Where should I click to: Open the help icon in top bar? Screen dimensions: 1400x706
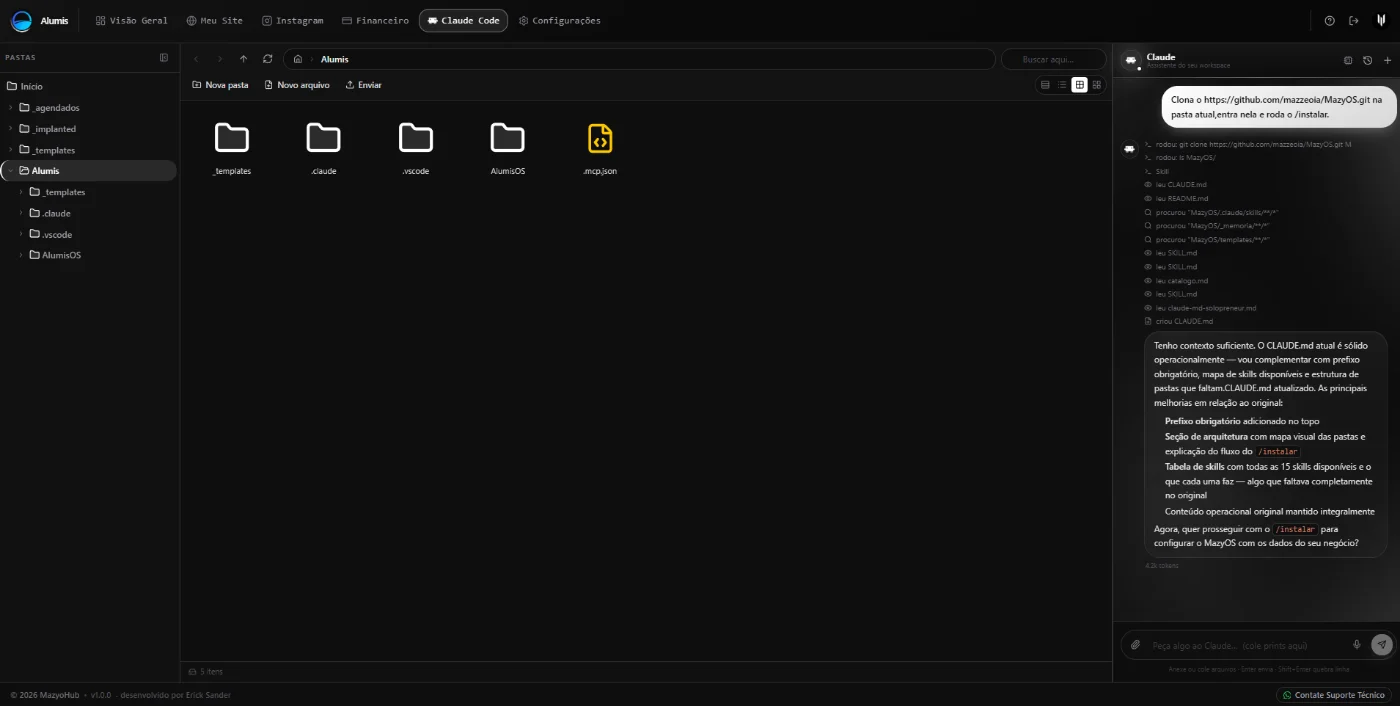point(1329,20)
